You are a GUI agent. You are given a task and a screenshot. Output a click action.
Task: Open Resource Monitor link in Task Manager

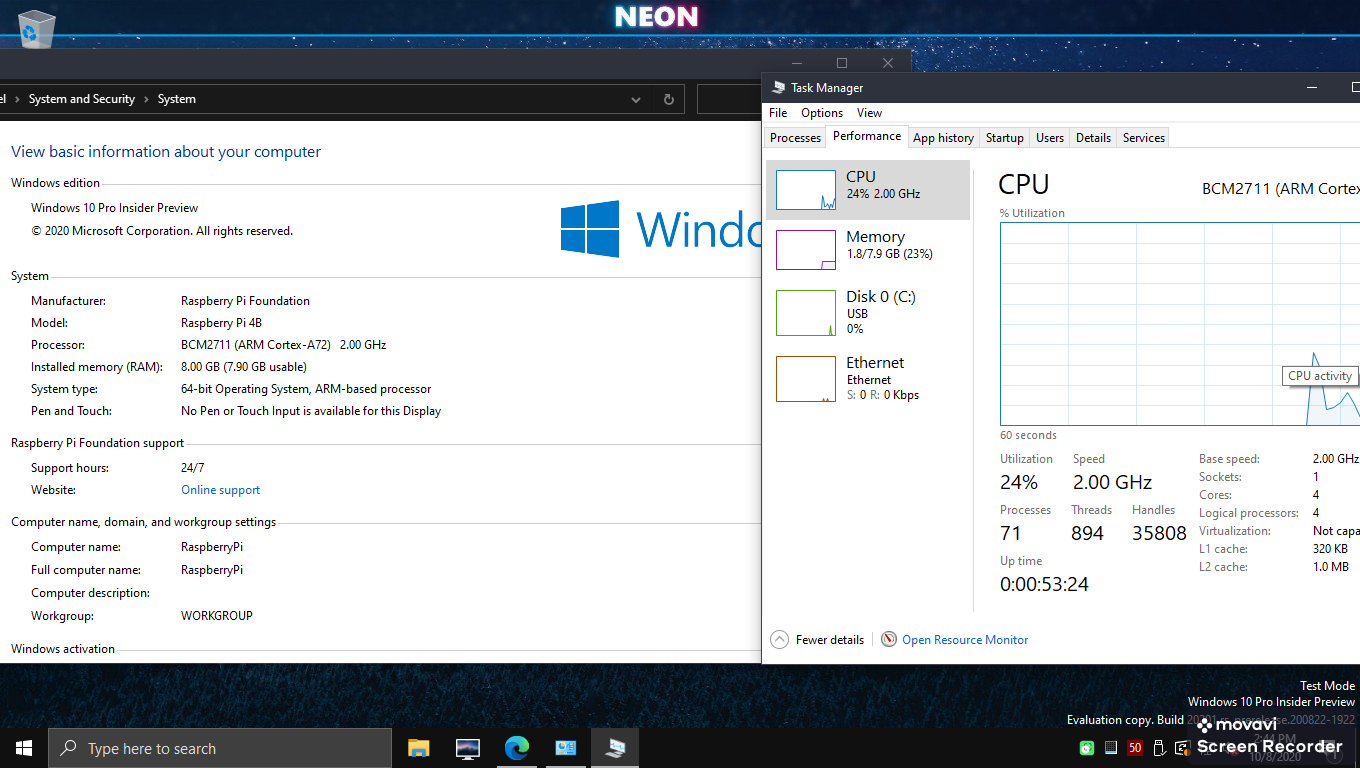(965, 640)
